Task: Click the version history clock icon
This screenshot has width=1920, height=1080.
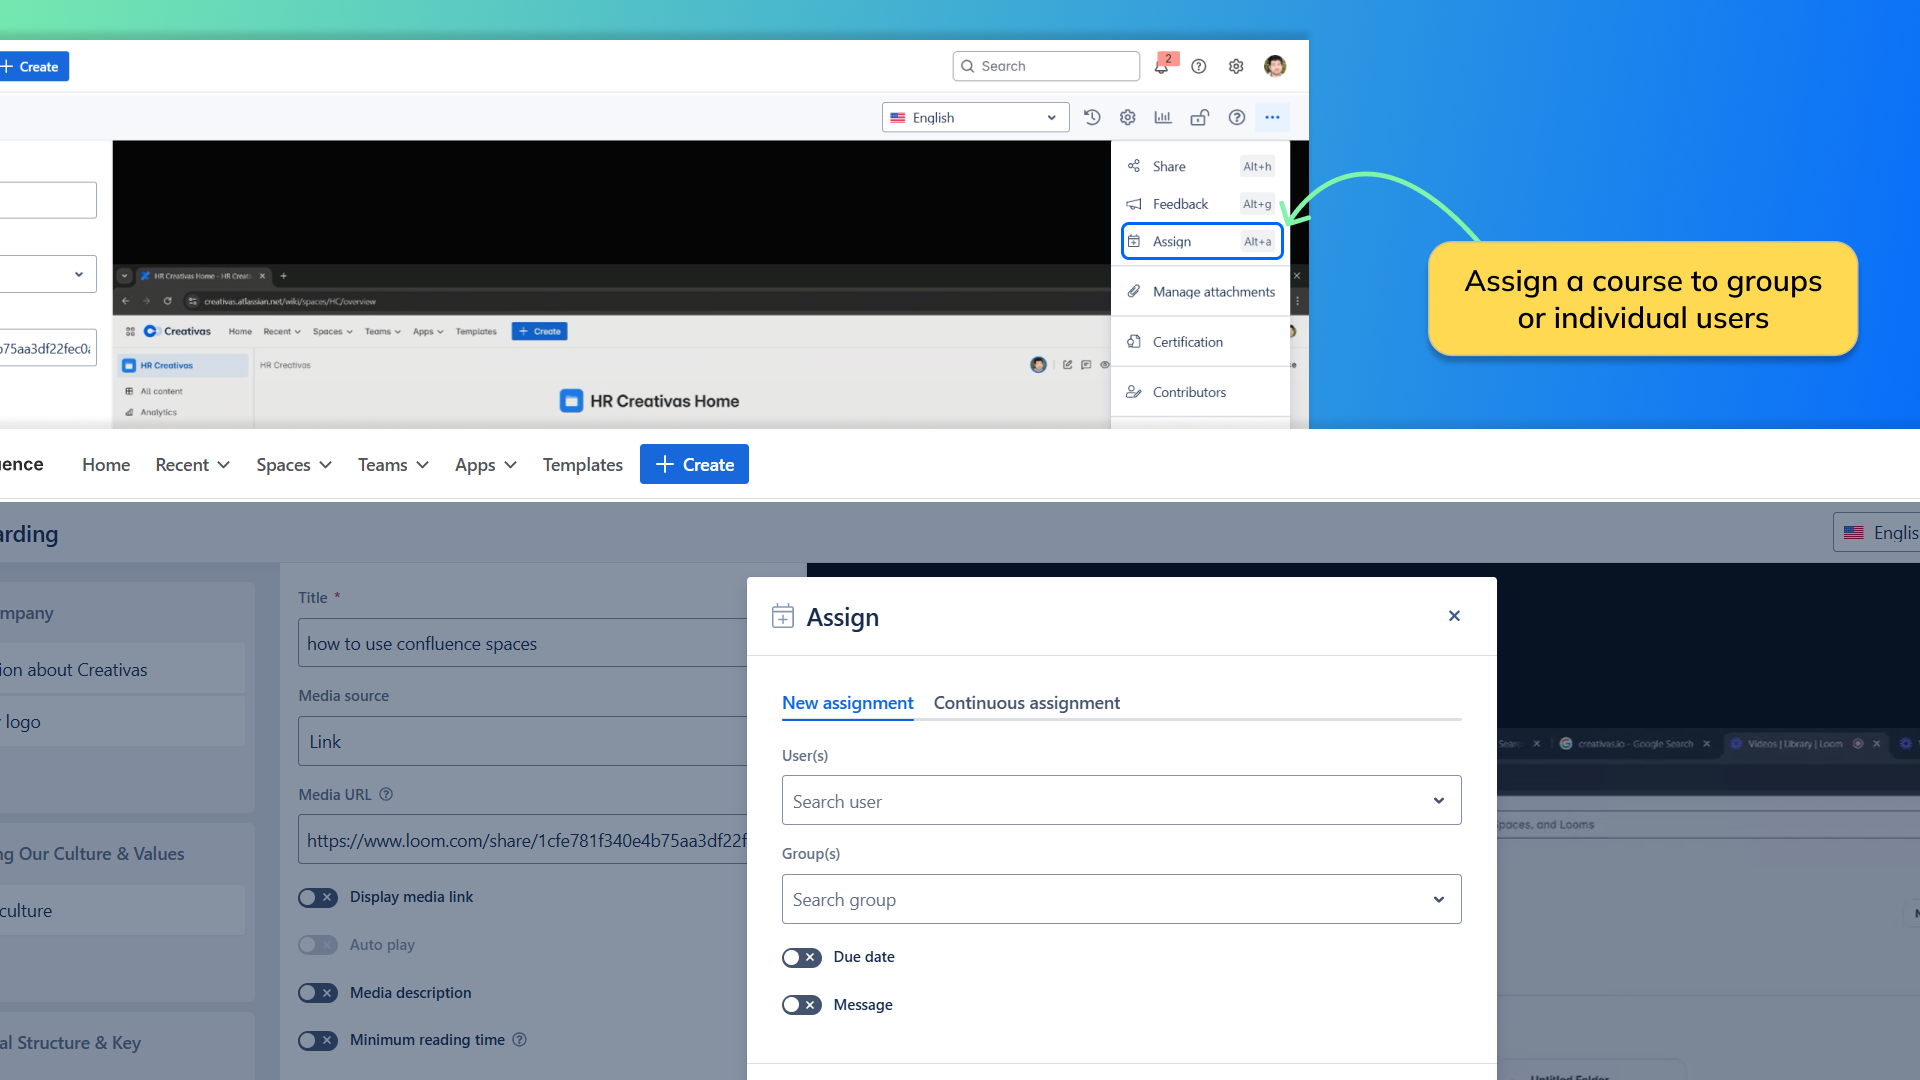Action: point(1092,118)
